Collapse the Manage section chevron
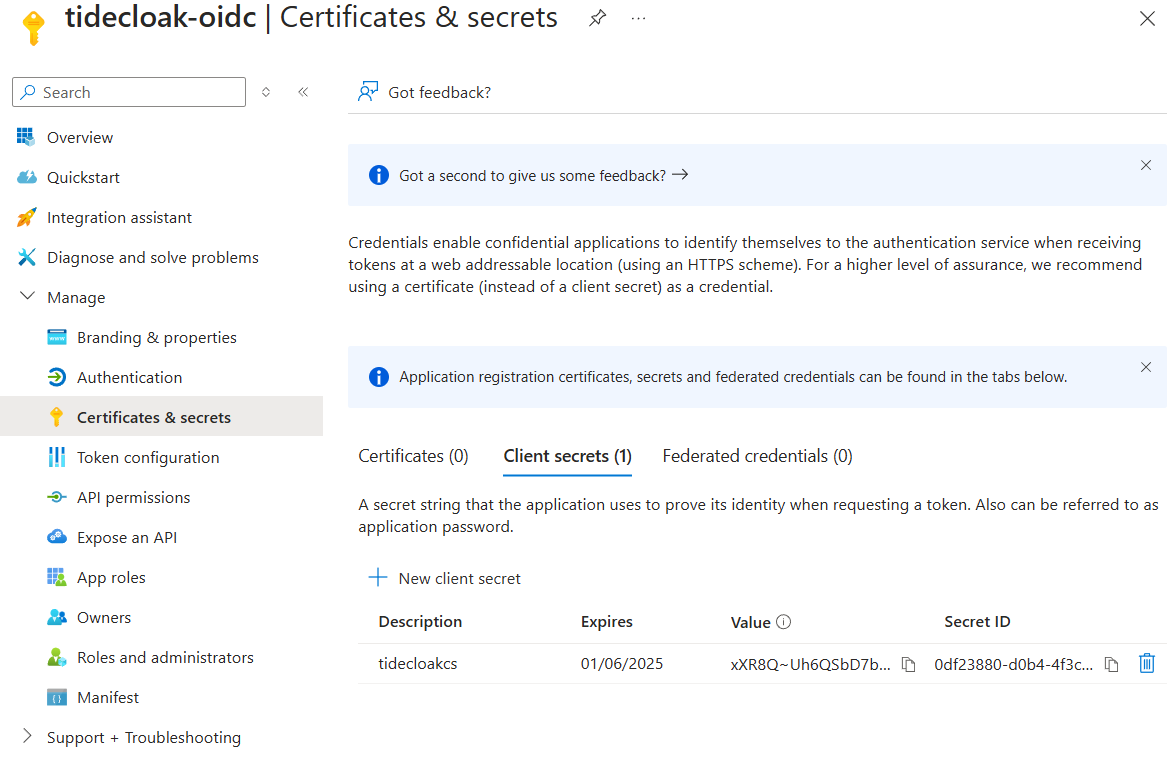1172x771 pixels. (x=27, y=297)
